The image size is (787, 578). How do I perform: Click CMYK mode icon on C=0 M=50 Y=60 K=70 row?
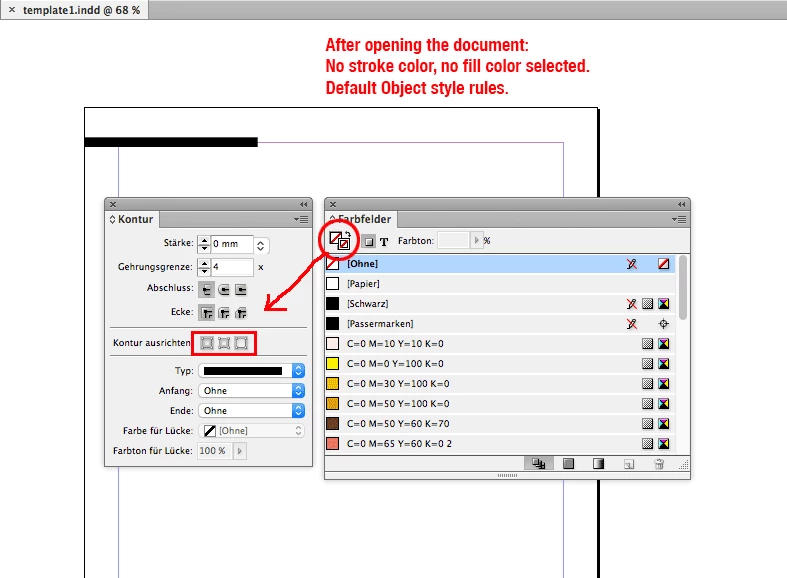point(664,424)
